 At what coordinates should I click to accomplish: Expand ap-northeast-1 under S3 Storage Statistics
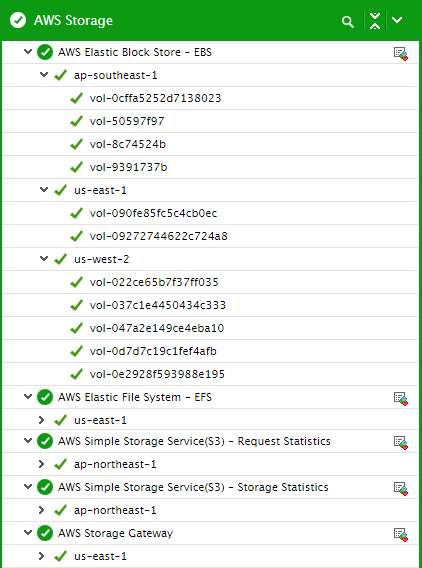41,510
